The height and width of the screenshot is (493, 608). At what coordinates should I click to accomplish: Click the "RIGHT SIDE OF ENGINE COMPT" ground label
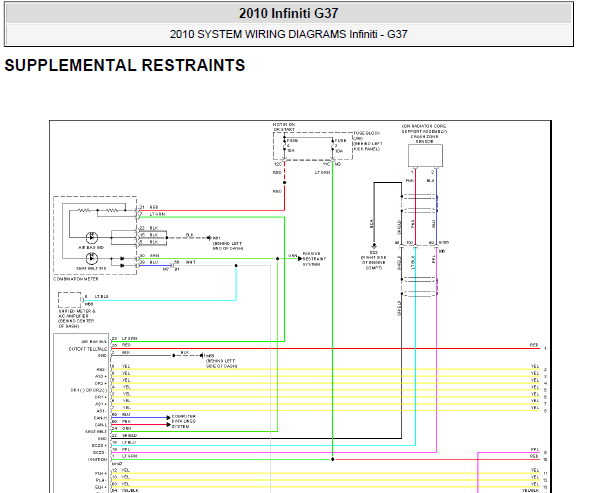tap(373, 263)
